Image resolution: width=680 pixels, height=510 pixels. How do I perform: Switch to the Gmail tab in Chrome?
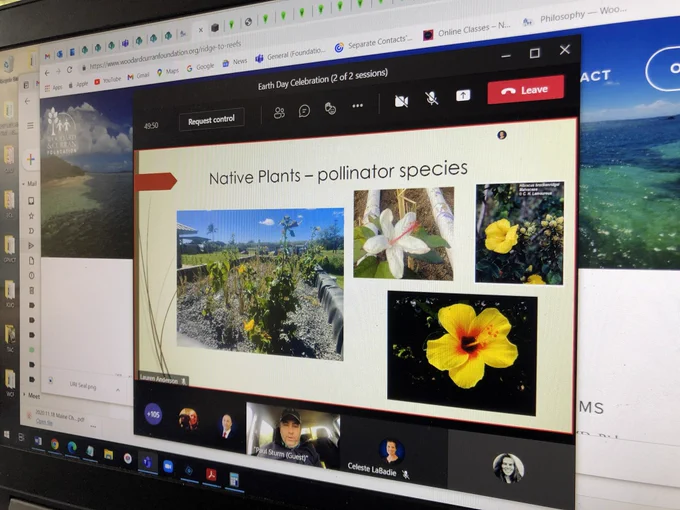pos(47,56)
